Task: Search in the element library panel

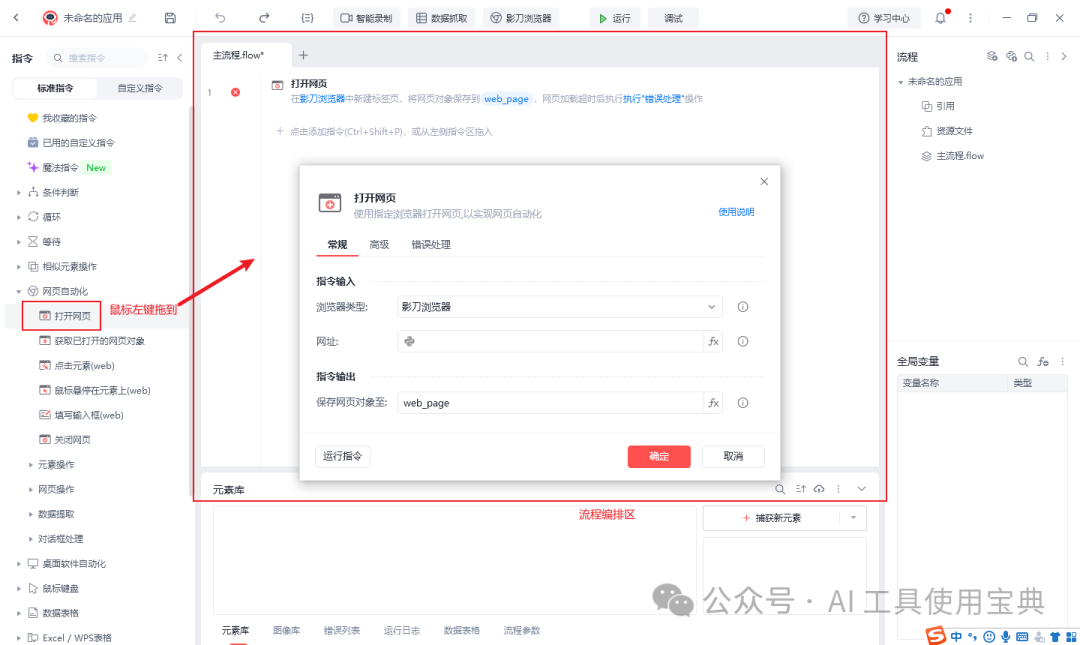Action: pos(780,489)
